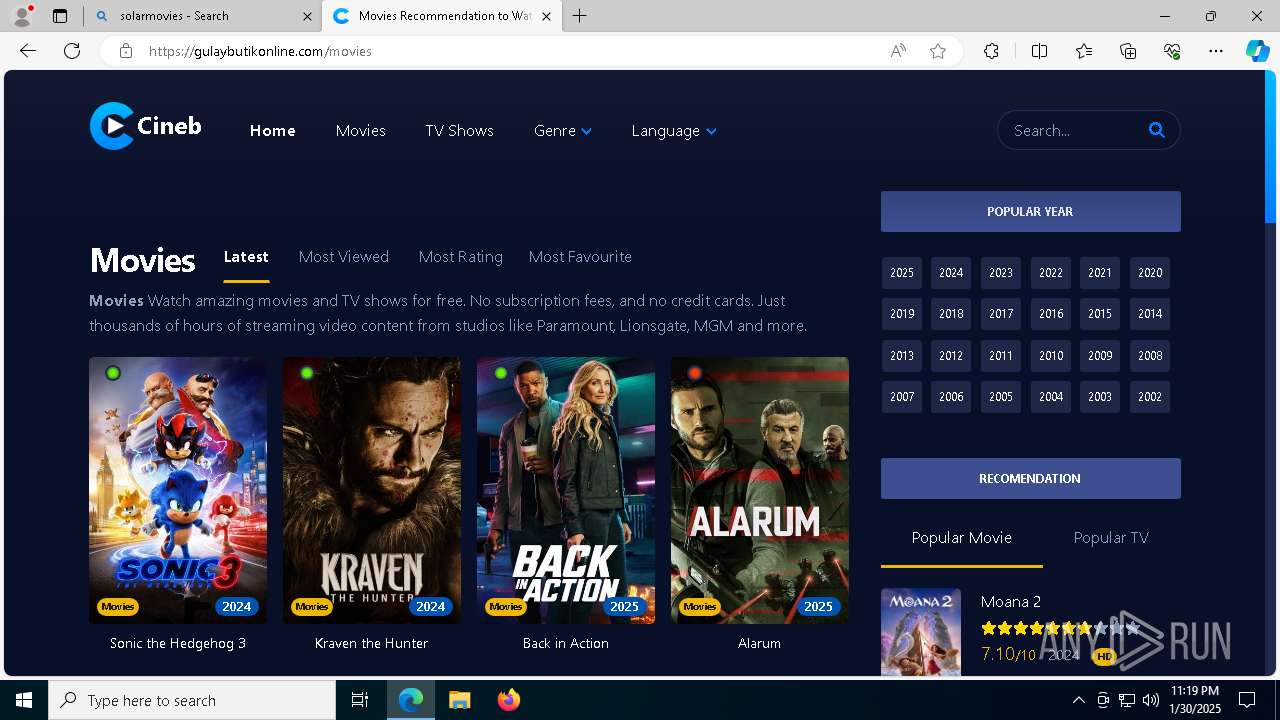Open Settings and more menu

(x=1216, y=51)
